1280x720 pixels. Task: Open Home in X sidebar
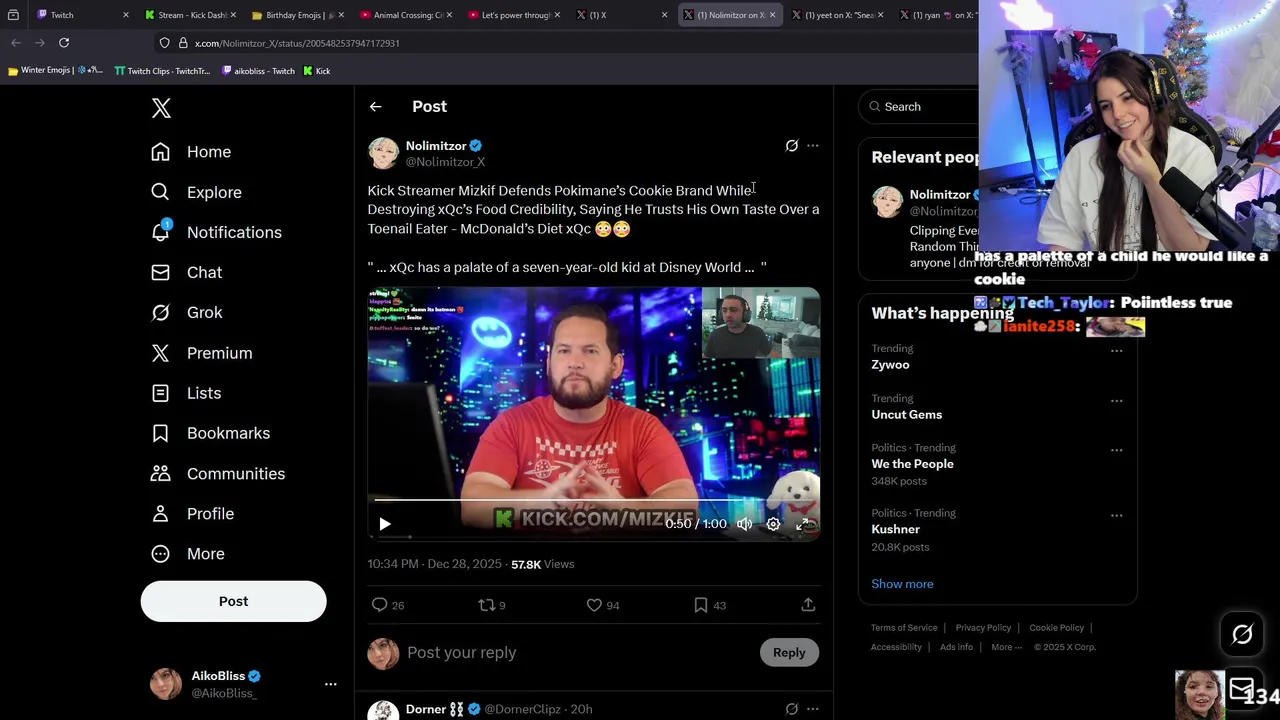(x=190, y=152)
